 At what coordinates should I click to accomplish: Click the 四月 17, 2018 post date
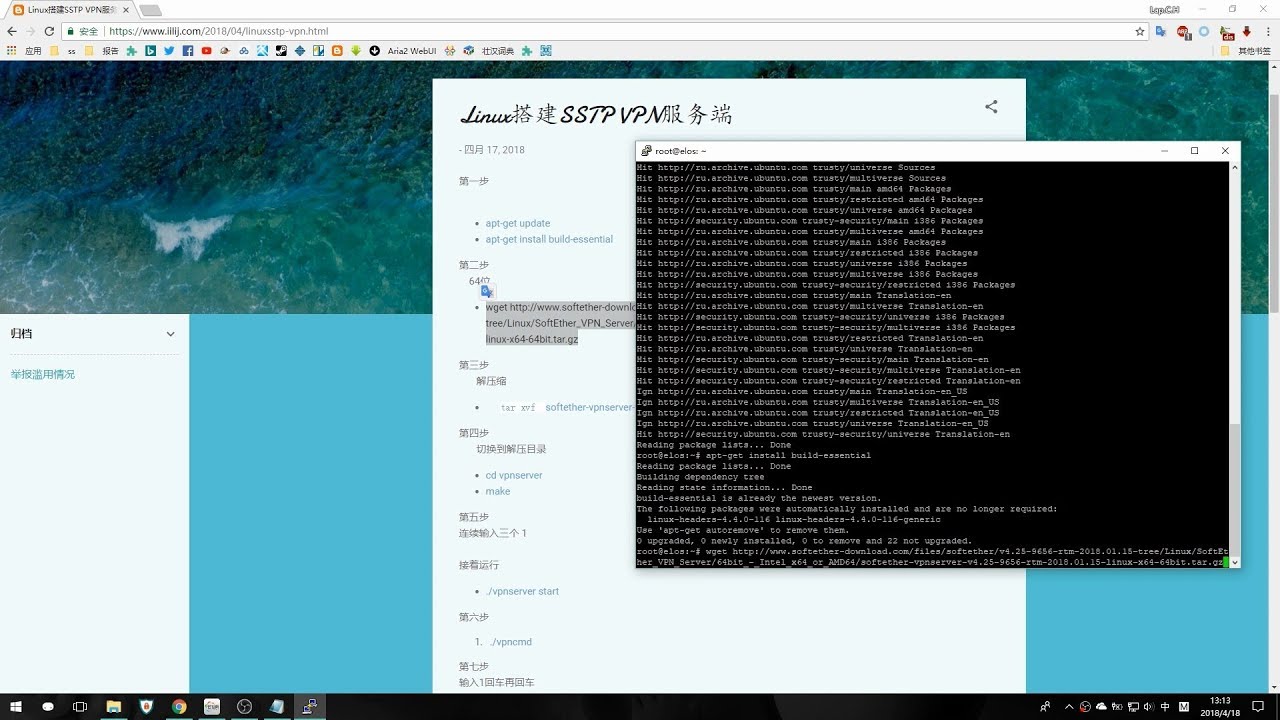pyautogui.click(x=494, y=150)
